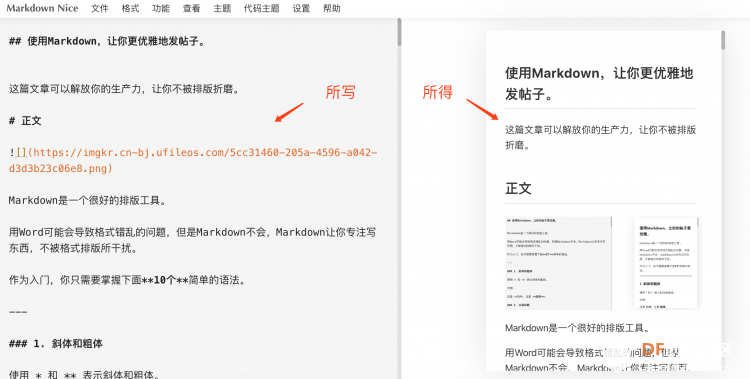
Task: Click the preview title '使用Markdown，让你更优雅地发帖子。'
Action: click(599, 83)
